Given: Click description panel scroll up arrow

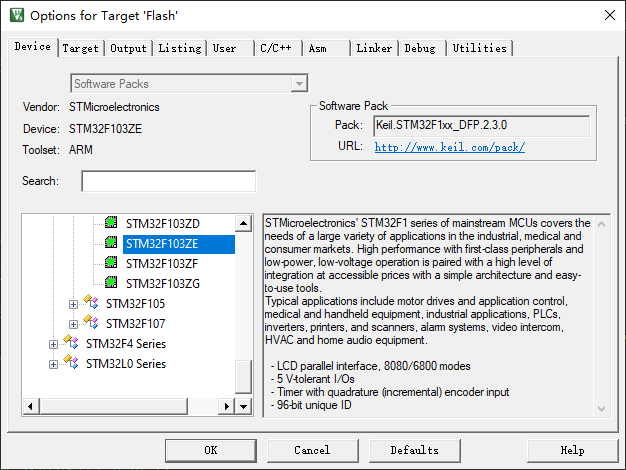Looking at the screenshot, I should click(601, 224).
